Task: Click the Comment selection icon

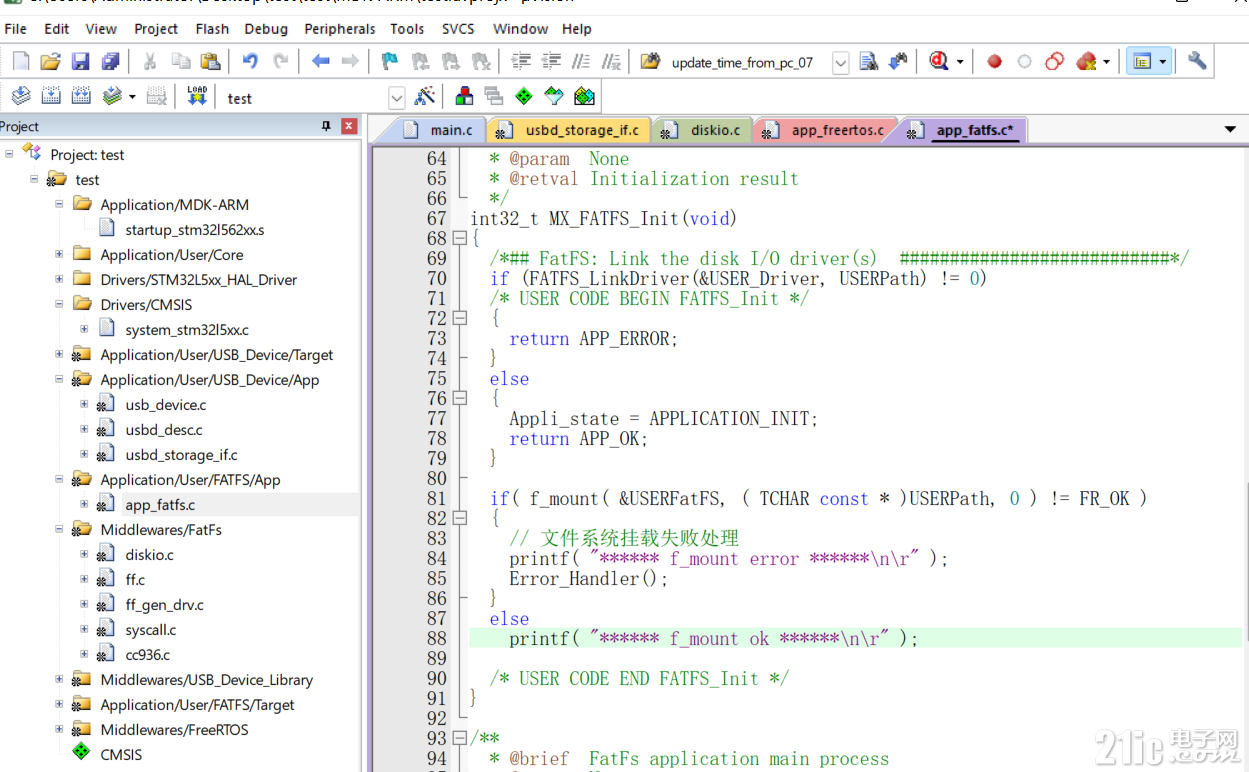Action: pyautogui.click(x=581, y=62)
